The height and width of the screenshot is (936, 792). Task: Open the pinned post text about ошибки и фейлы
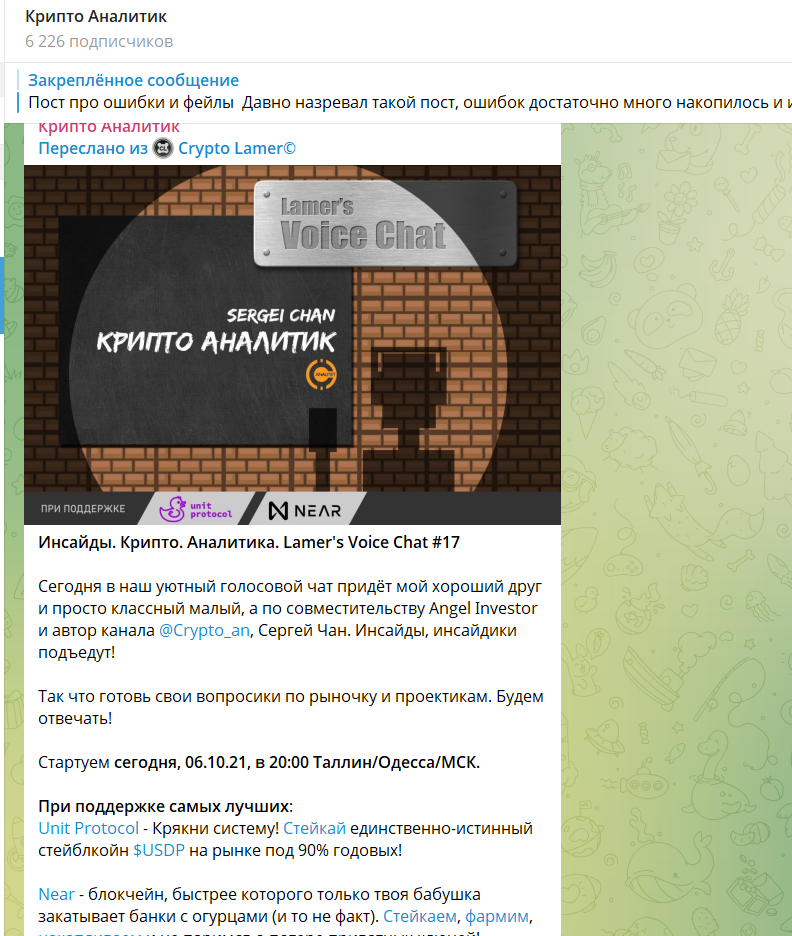[409, 103]
